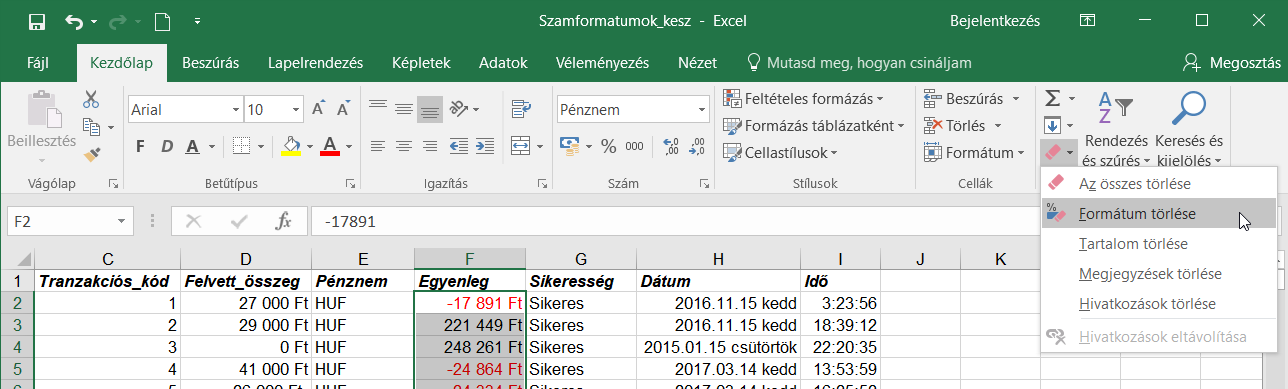This screenshot has height=389, width=1288.
Task: Click the Bejelentkezés sign-in link
Action: click(994, 20)
